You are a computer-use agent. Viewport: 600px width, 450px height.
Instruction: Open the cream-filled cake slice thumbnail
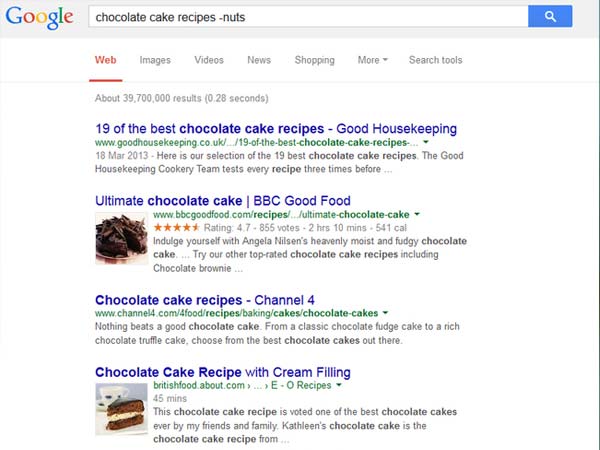(x=121, y=407)
